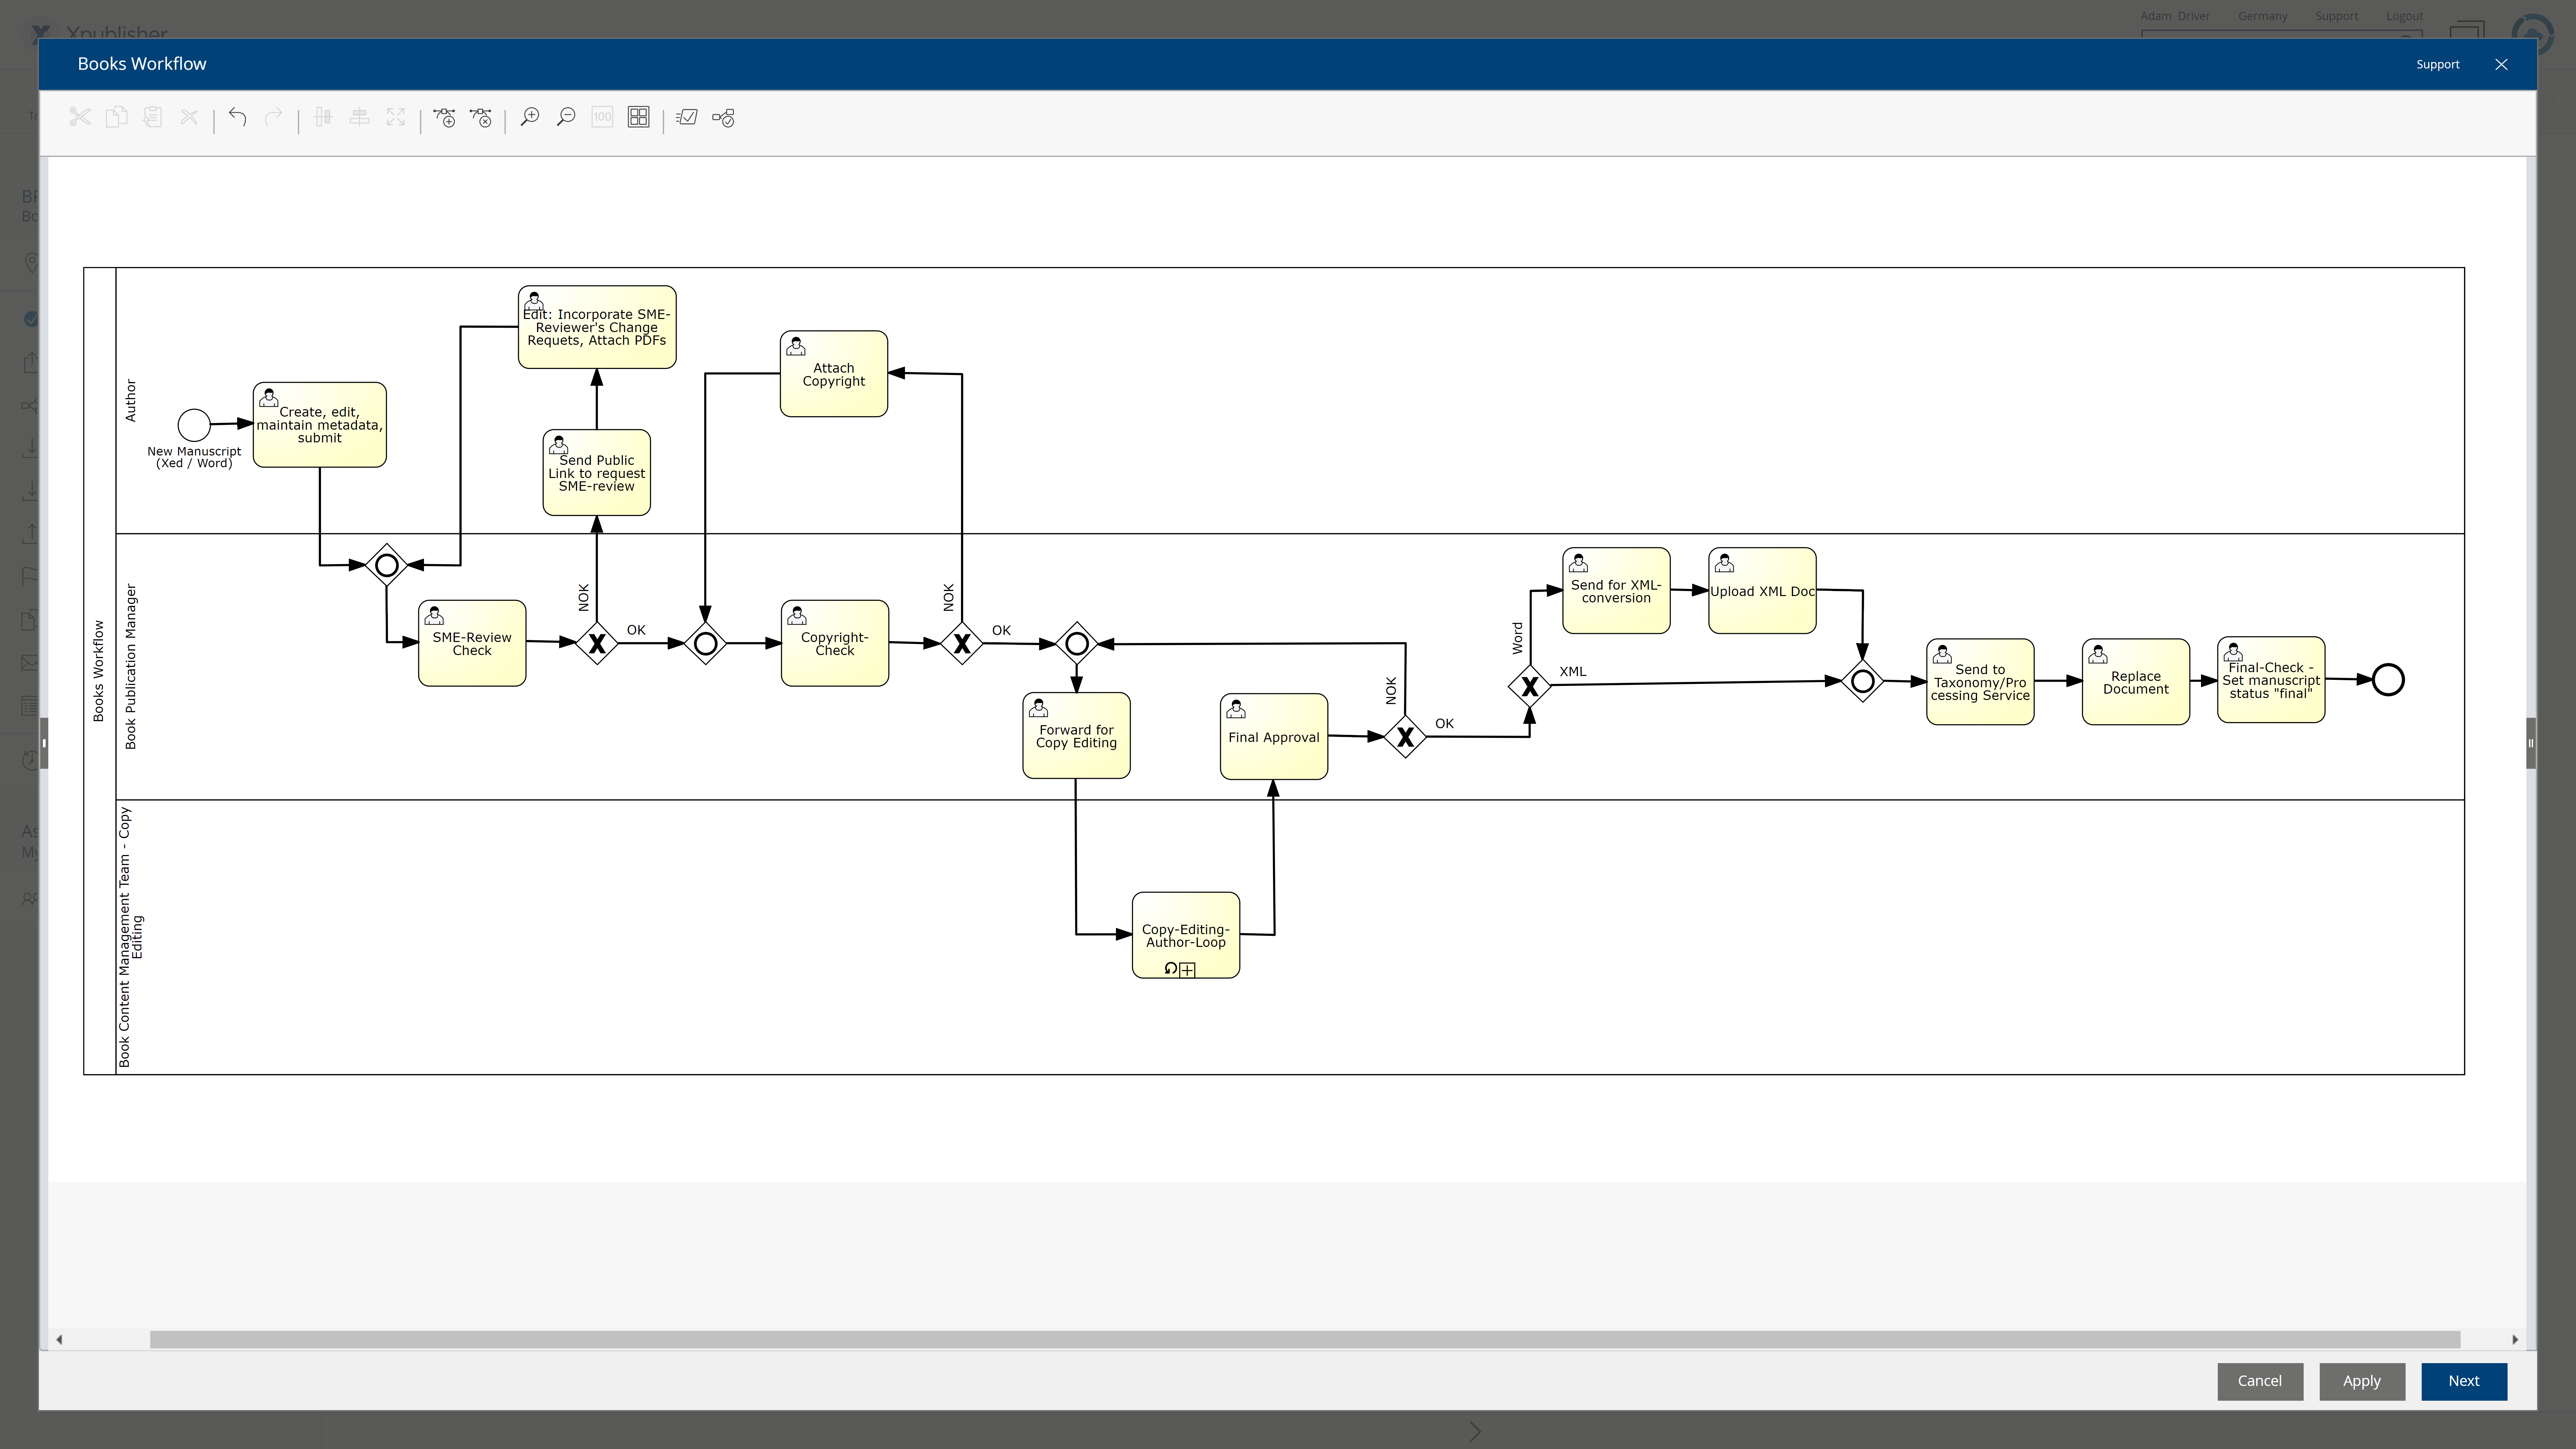
Task: Zoom out with the magnifier minus
Action: pos(566,117)
